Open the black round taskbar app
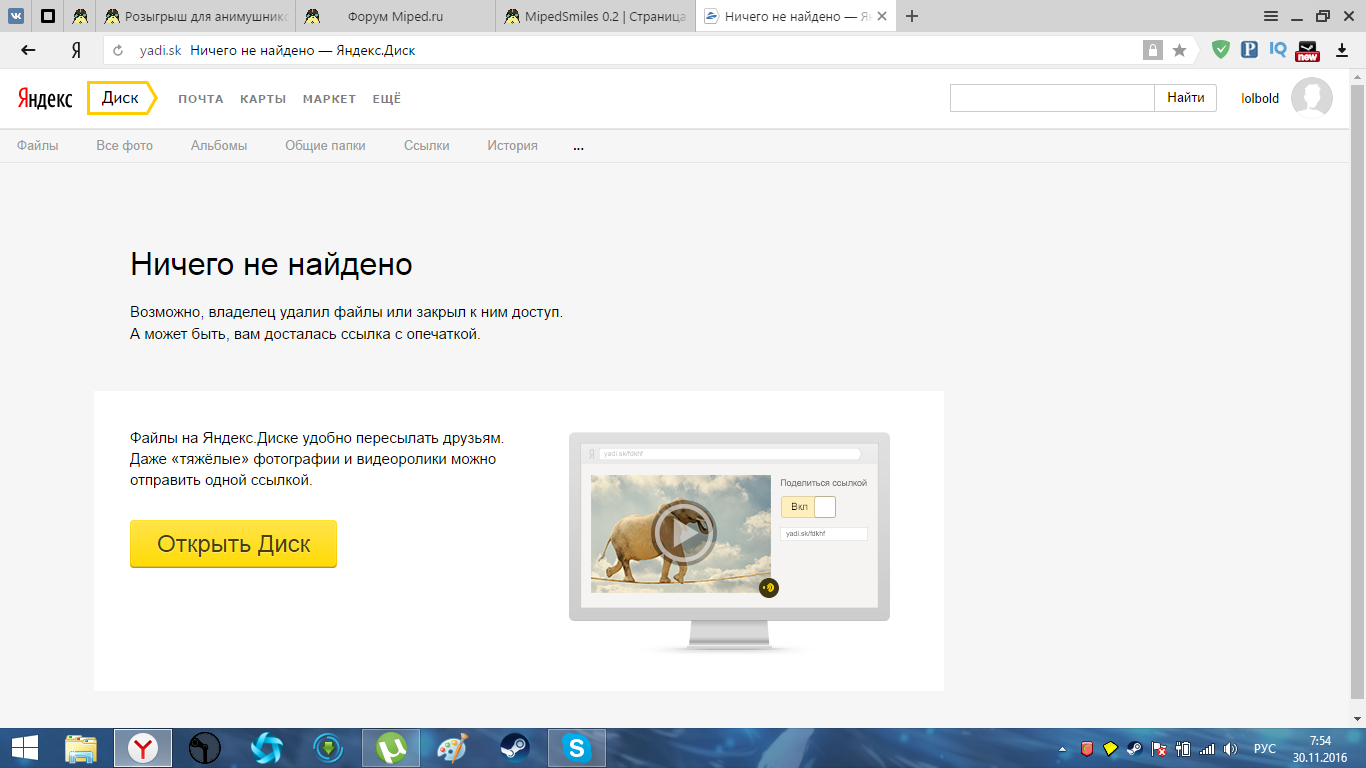This screenshot has width=1366, height=768. point(205,748)
